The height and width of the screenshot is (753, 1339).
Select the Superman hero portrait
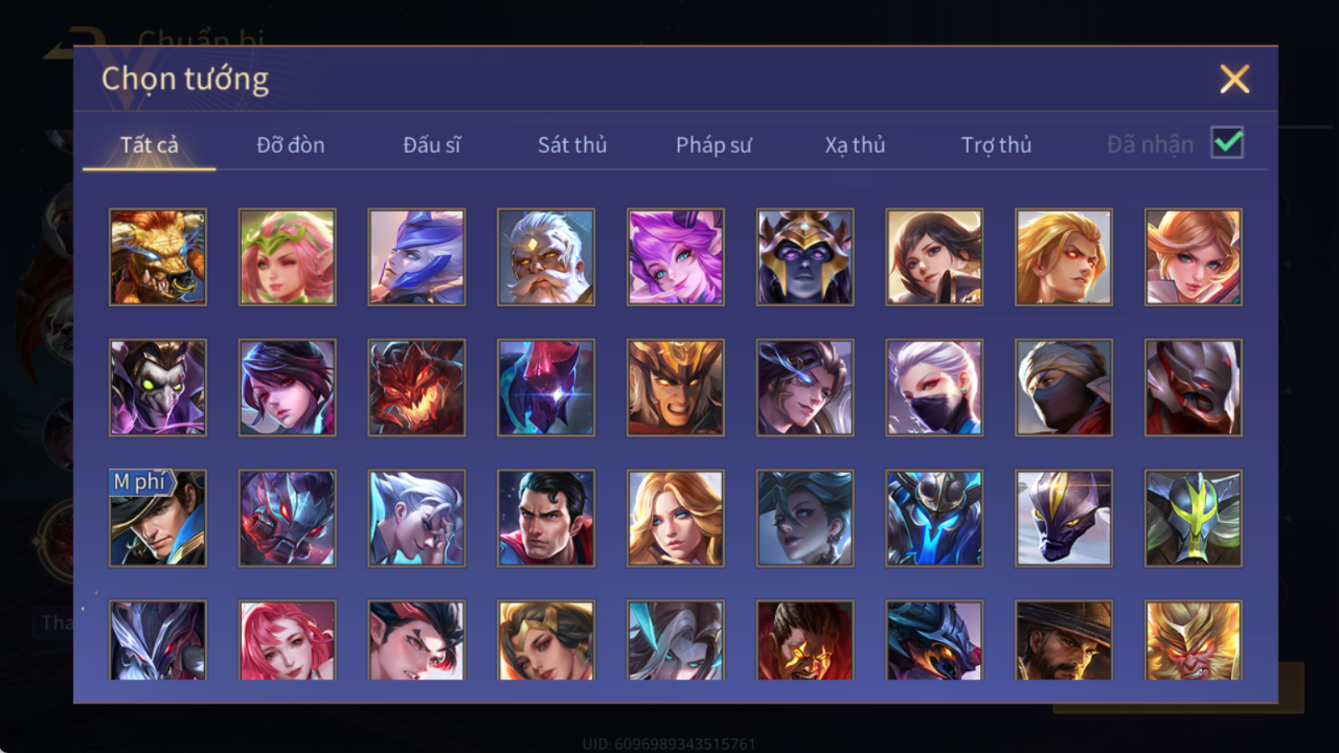pos(546,518)
